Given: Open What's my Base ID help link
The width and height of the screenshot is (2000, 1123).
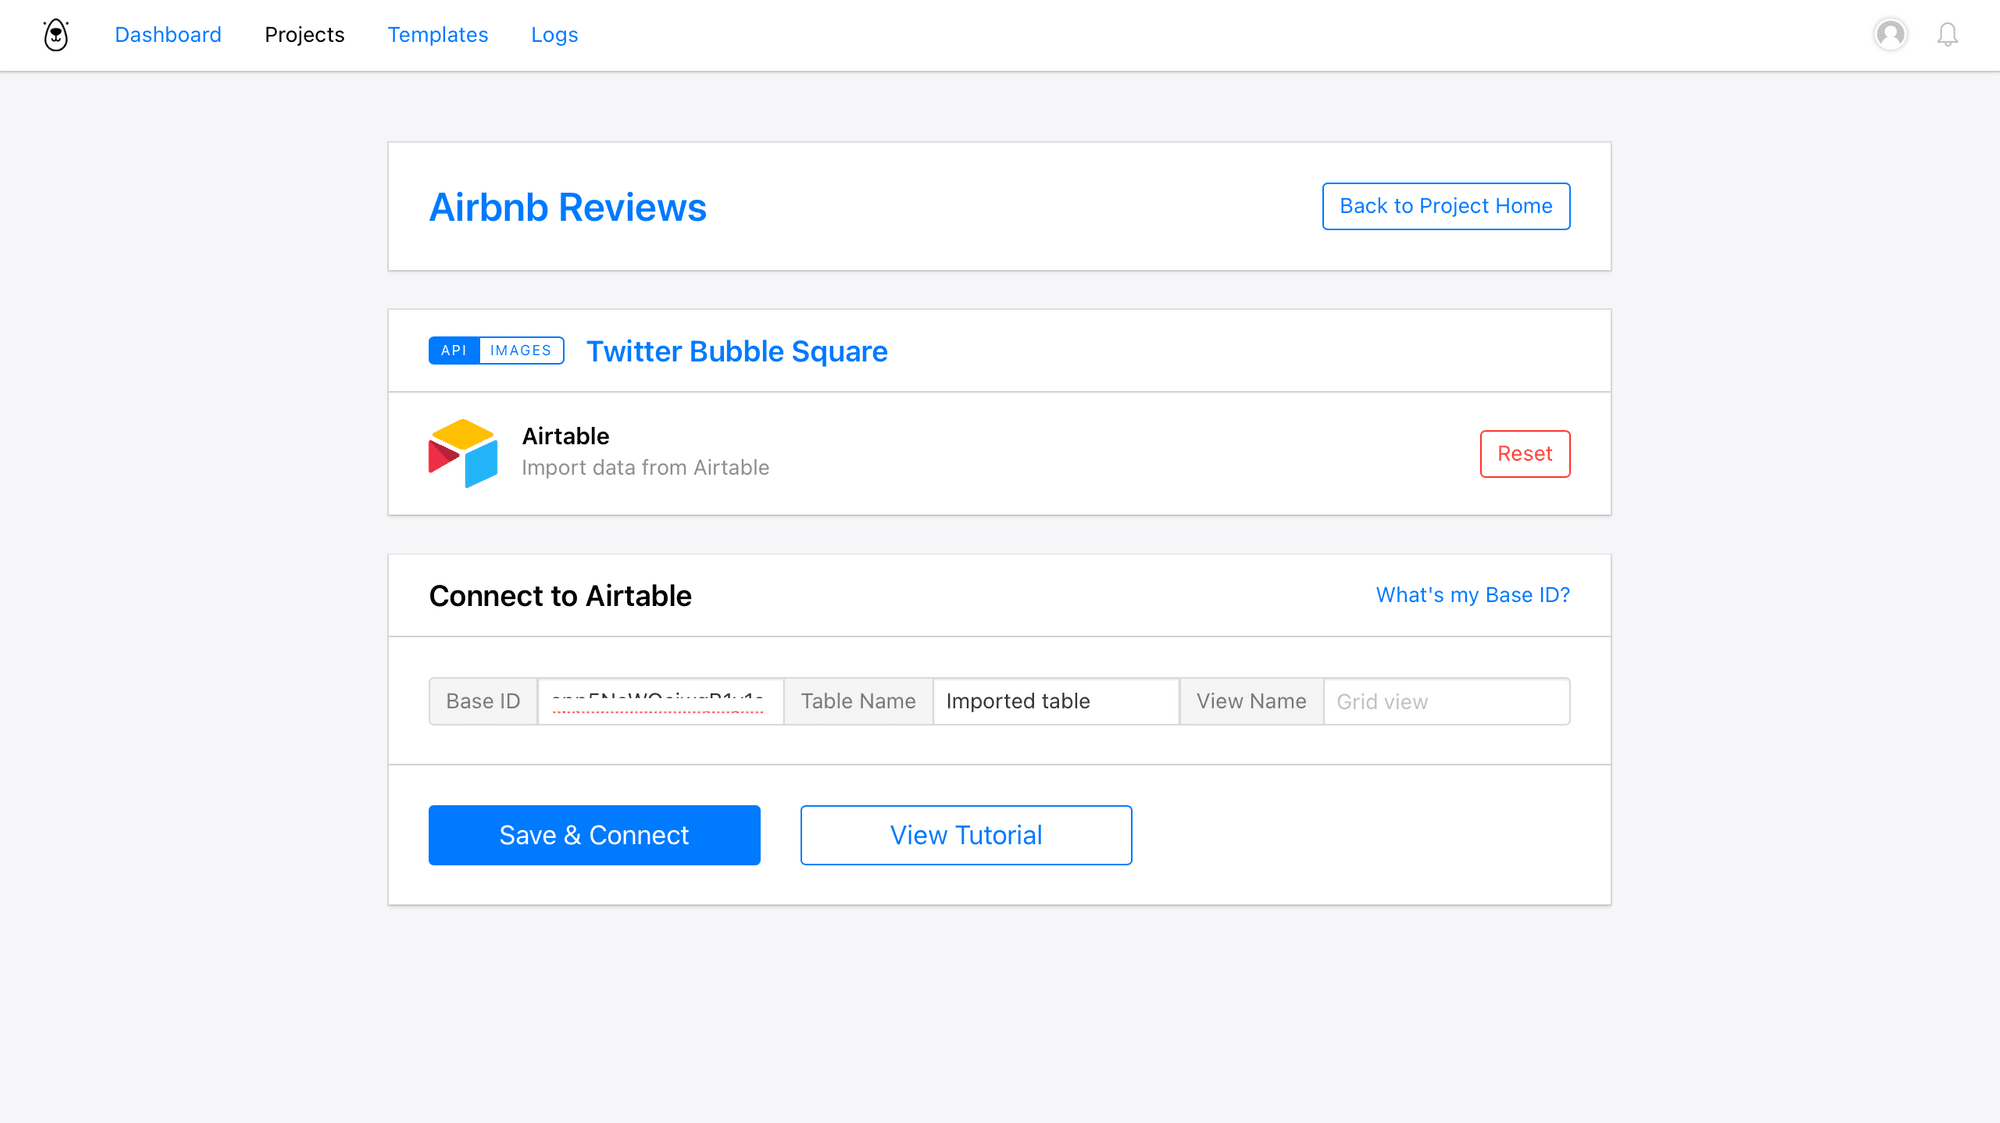Looking at the screenshot, I should [x=1473, y=595].
